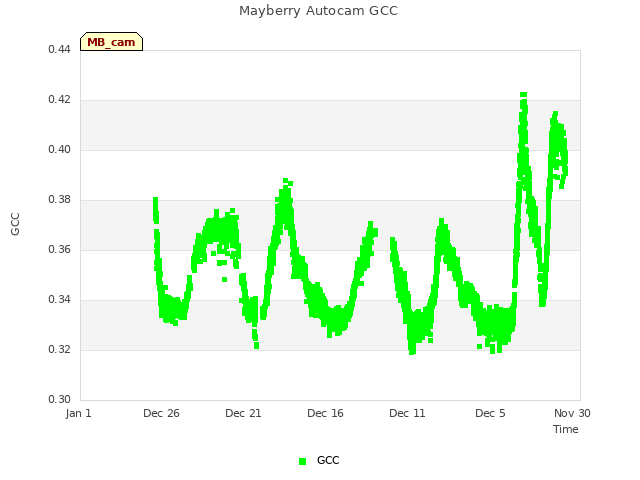Select the 0.38 y-axis tick label

point(59,200)
